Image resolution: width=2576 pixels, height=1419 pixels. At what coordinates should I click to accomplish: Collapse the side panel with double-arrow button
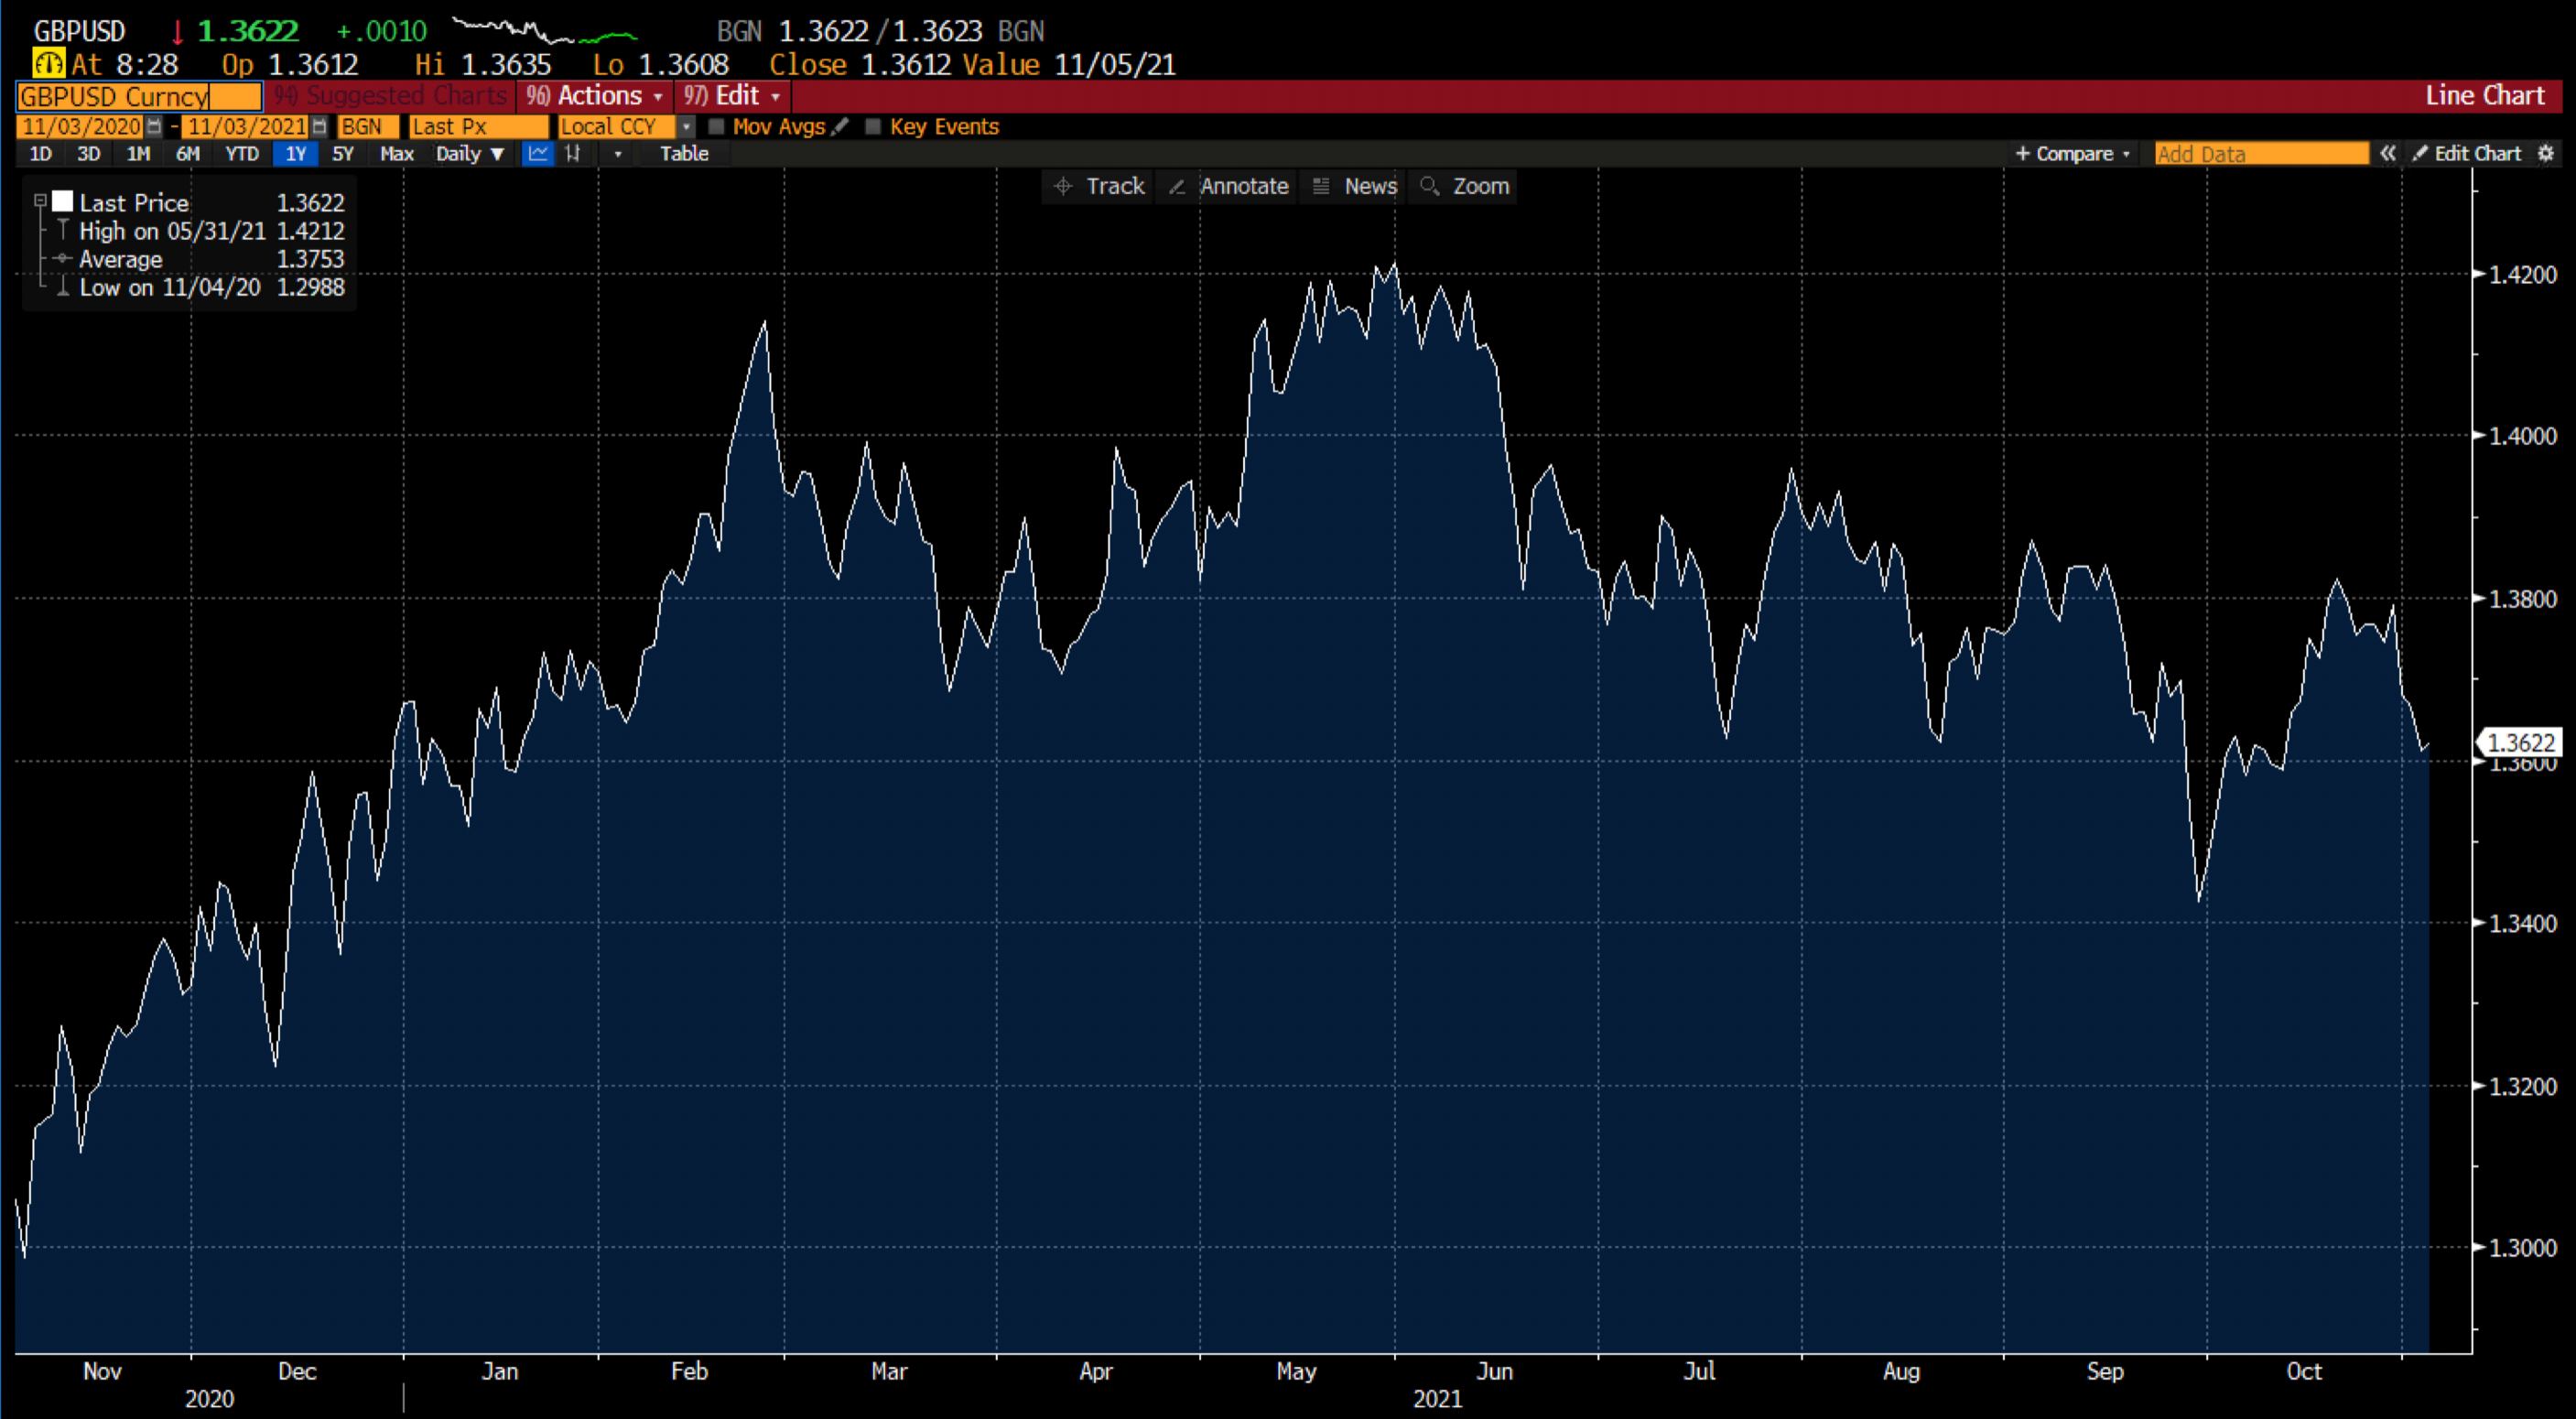2390,153
